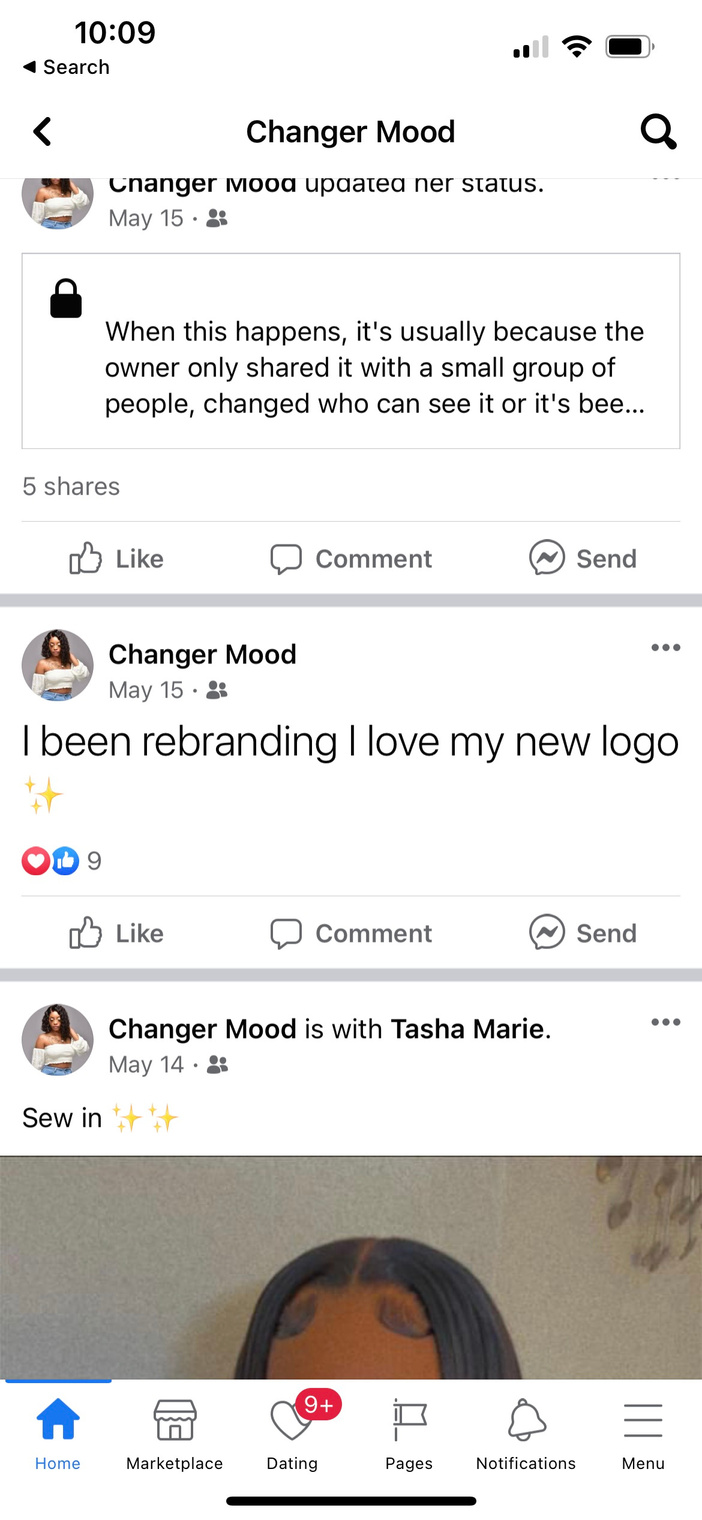Open options menu for rebranding post

pyautogui.click(x=665, y=648)
